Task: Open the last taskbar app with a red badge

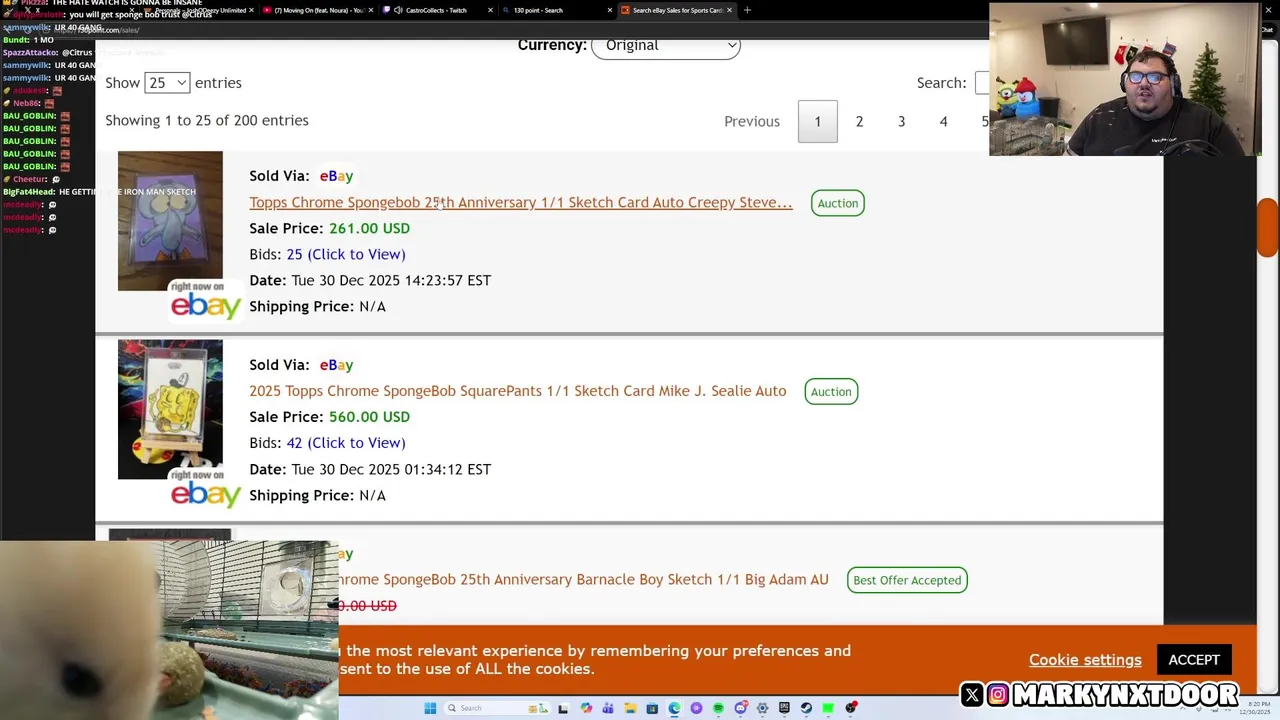Action: pos(851,708)
